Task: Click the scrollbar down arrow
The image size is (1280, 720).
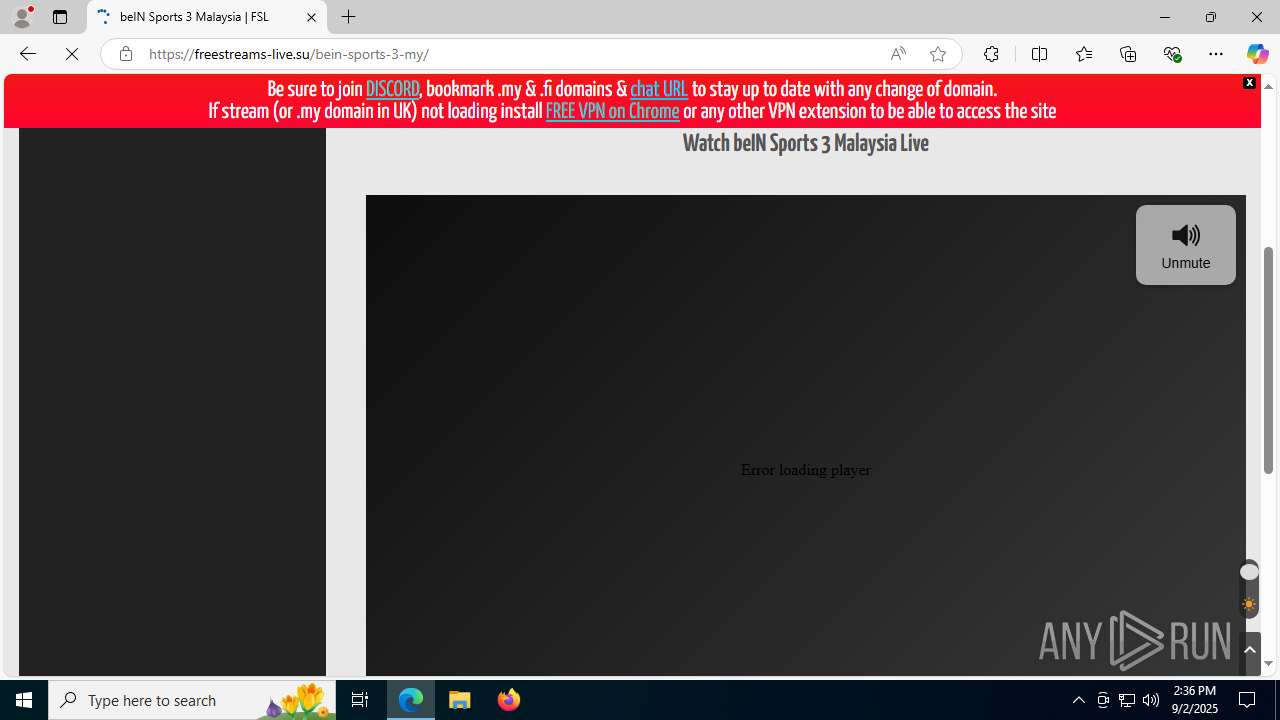Action: point(1269,663)
